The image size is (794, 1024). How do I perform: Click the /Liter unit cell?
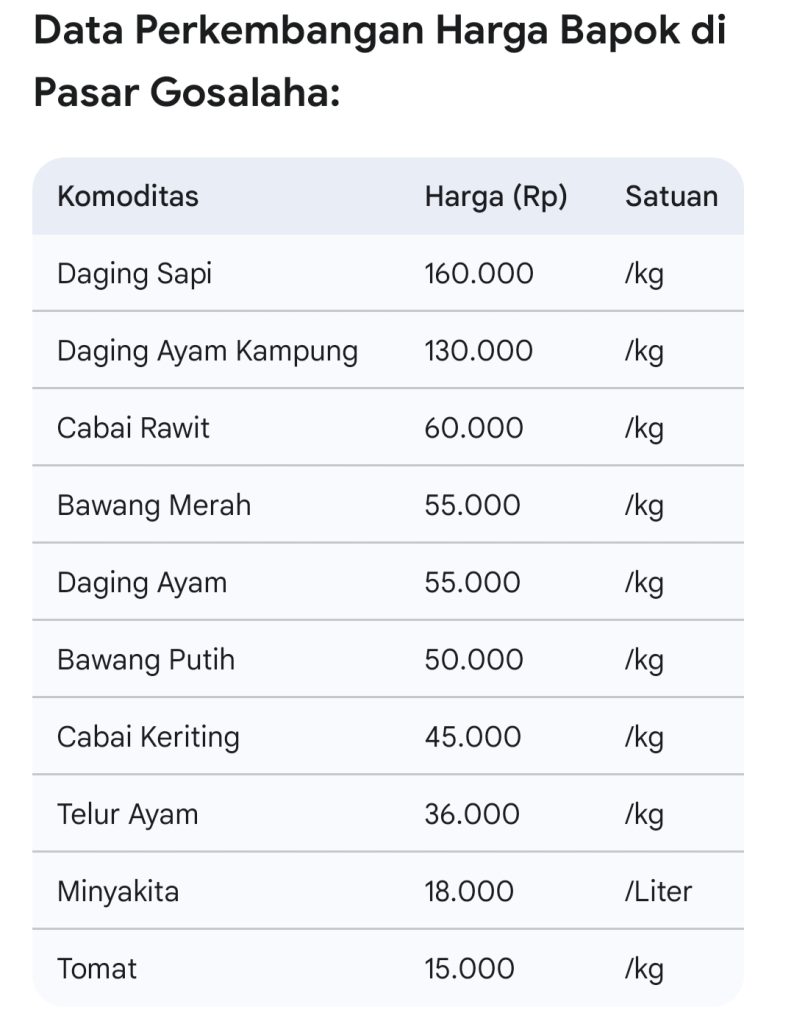pyautogui.click(x=658, y=891)
